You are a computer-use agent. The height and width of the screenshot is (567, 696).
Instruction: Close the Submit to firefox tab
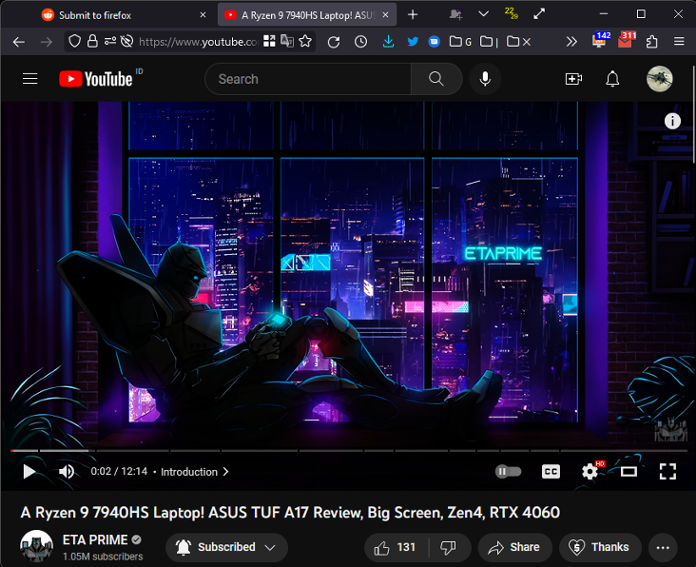click(203, 15)
